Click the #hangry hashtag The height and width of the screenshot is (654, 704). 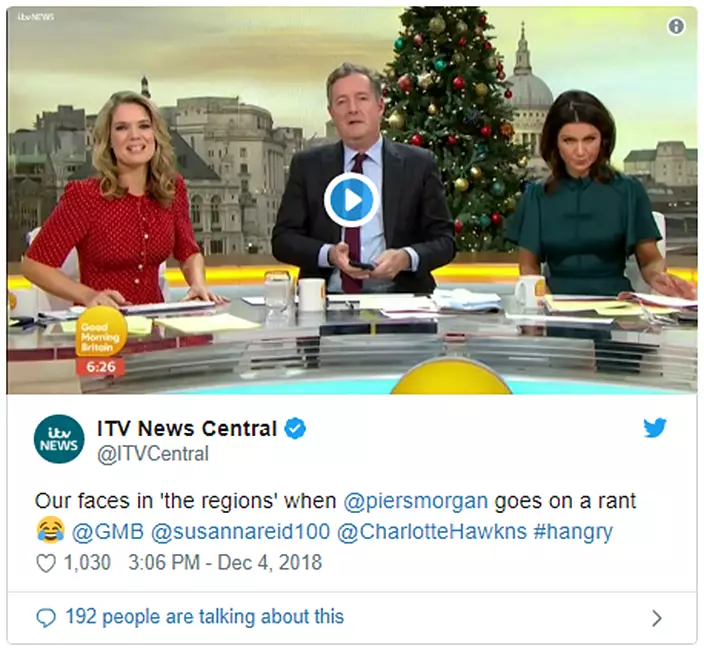point(573,532)
